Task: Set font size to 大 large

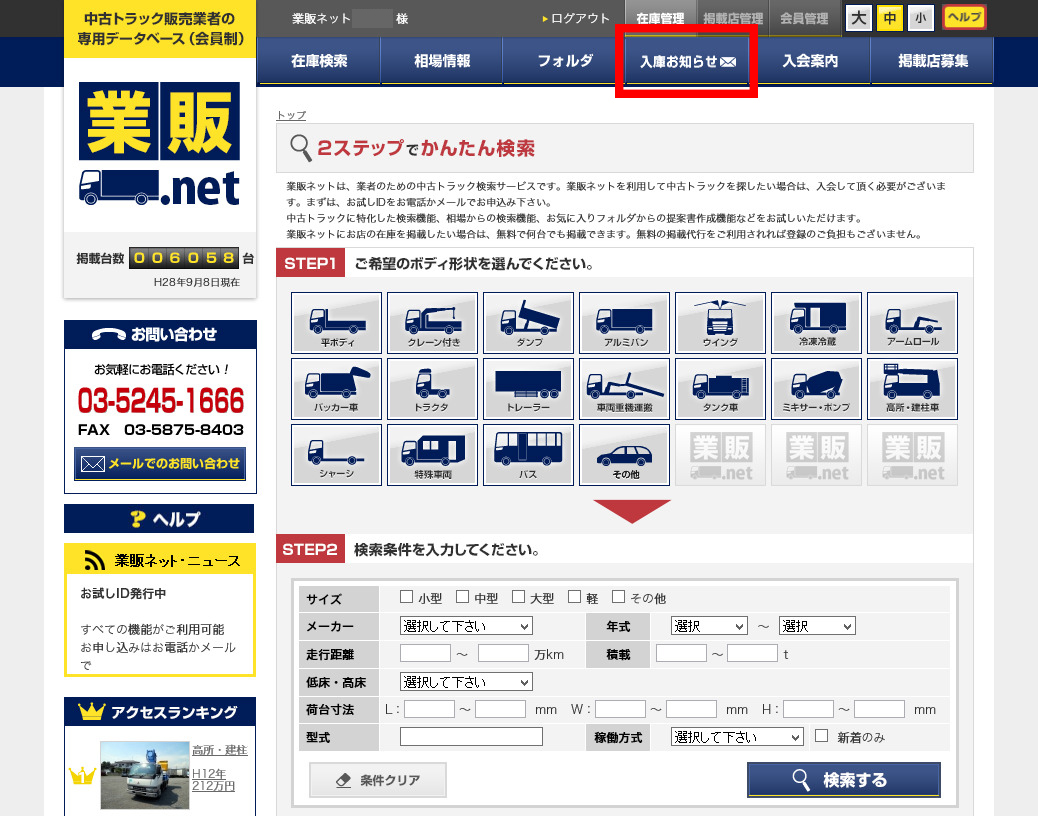Action: (859, 18)
